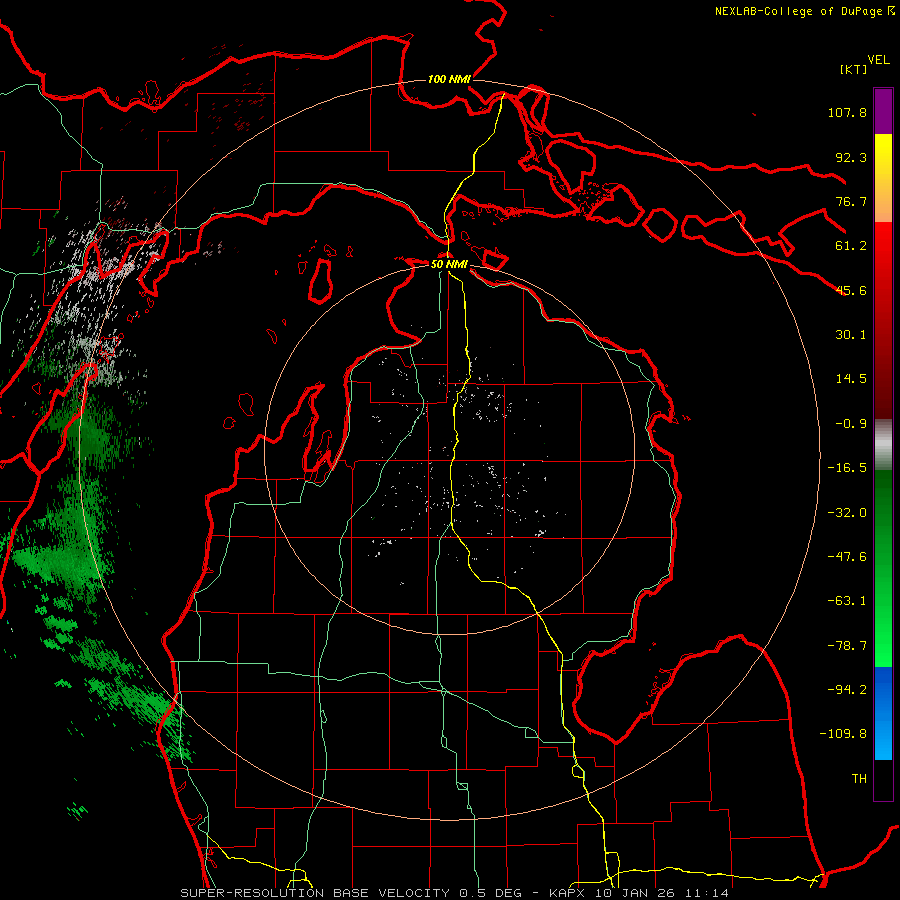900x900 pixels.
Task: Click the TH legend label
Action: tap(859, 779)
